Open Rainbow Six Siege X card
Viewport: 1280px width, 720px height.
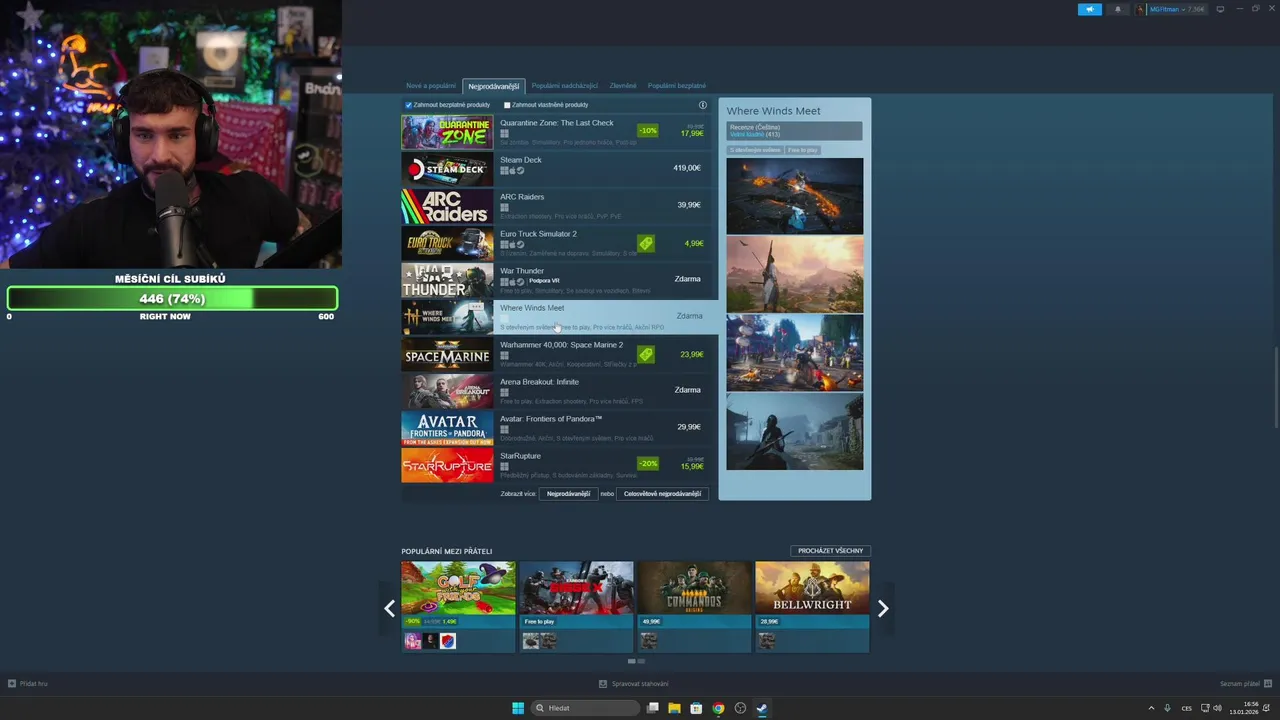[576, 607]
